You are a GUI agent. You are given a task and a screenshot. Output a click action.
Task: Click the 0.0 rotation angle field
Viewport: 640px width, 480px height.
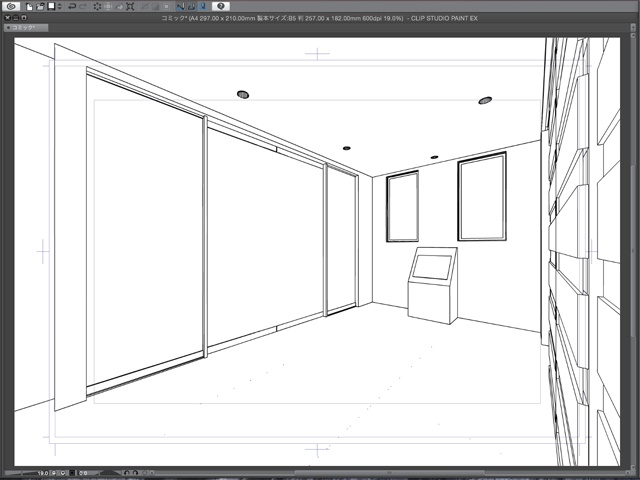click(83, 473)
